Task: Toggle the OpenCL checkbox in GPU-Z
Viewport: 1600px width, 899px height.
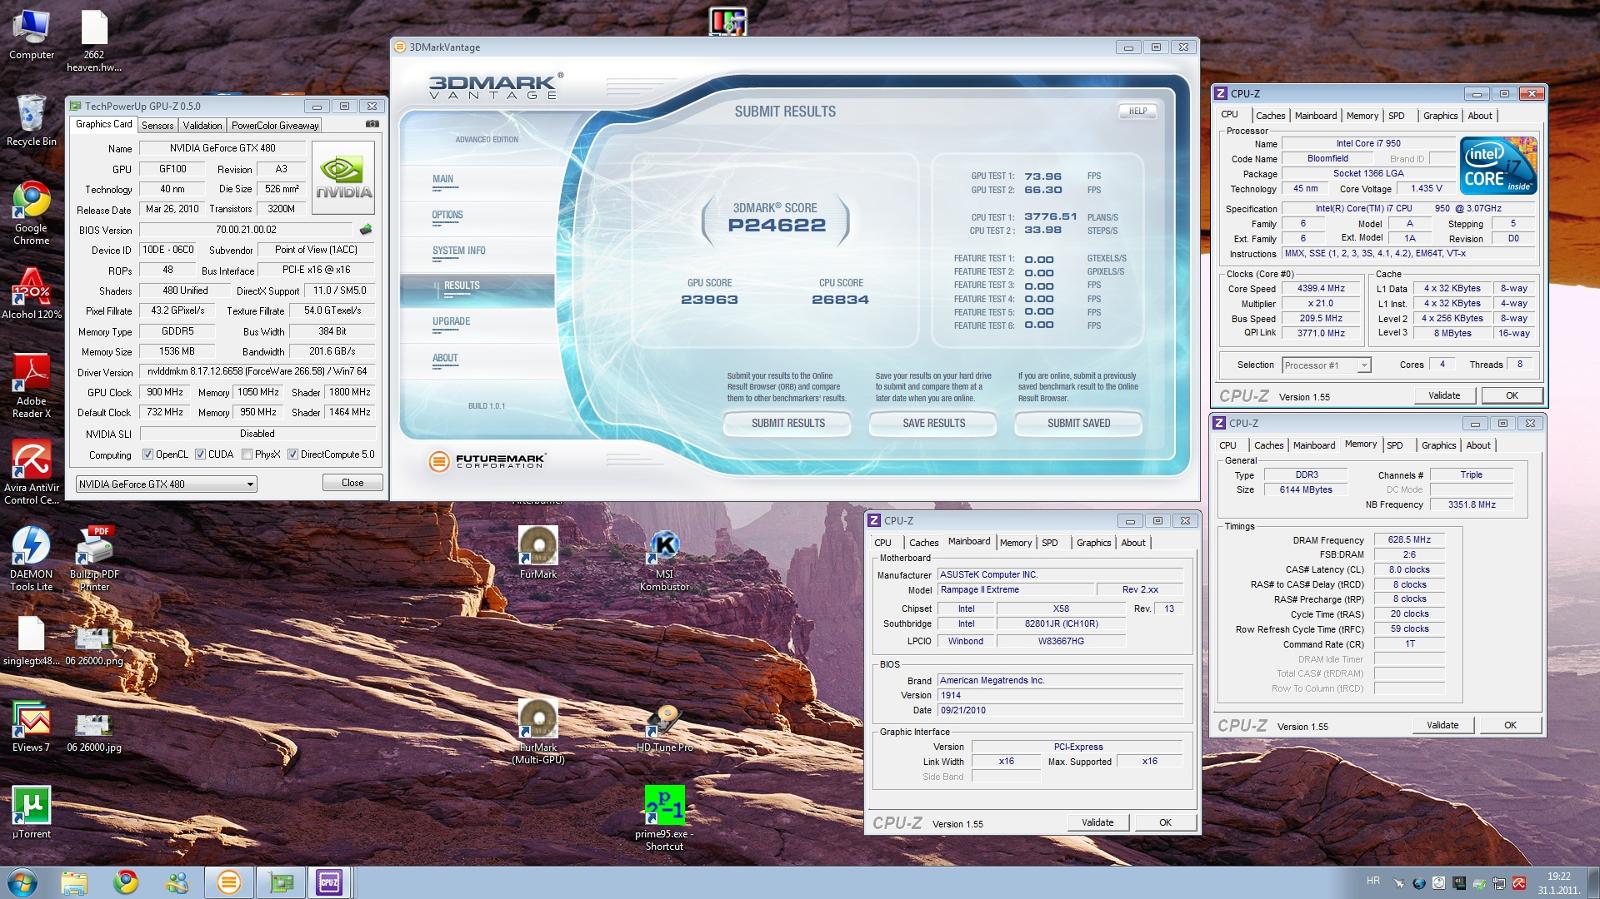Action: pos(148,454)
